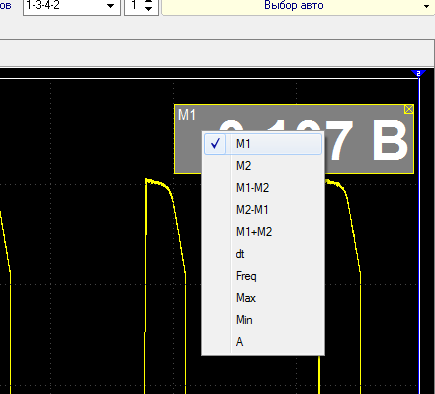Choose Max measurement option
The height and width of the screenshot is (394, 435).
coord(263,298)
